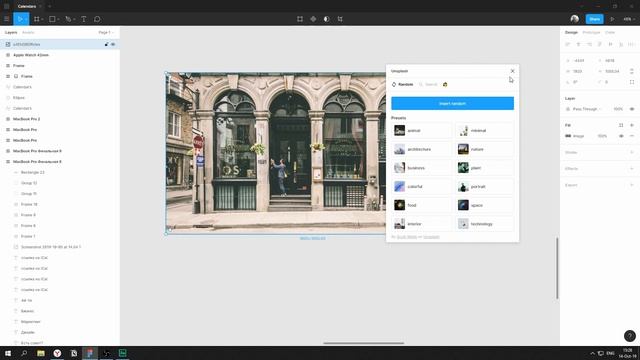The image size is (640, 360).
Task: Select the Text tool
Action: pyautogui.click(x=83, y=19)
